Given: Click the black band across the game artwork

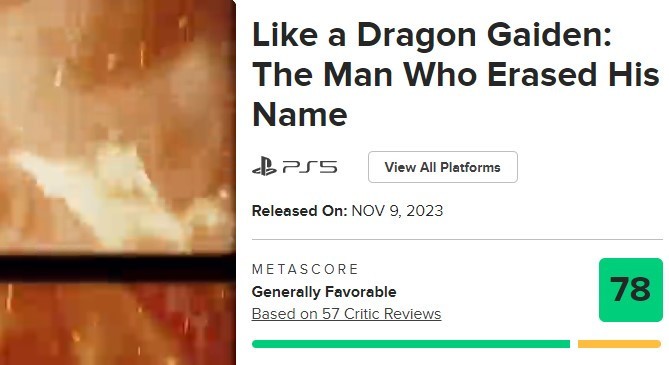Looking at the screenshot, I should tap(117, 268).
